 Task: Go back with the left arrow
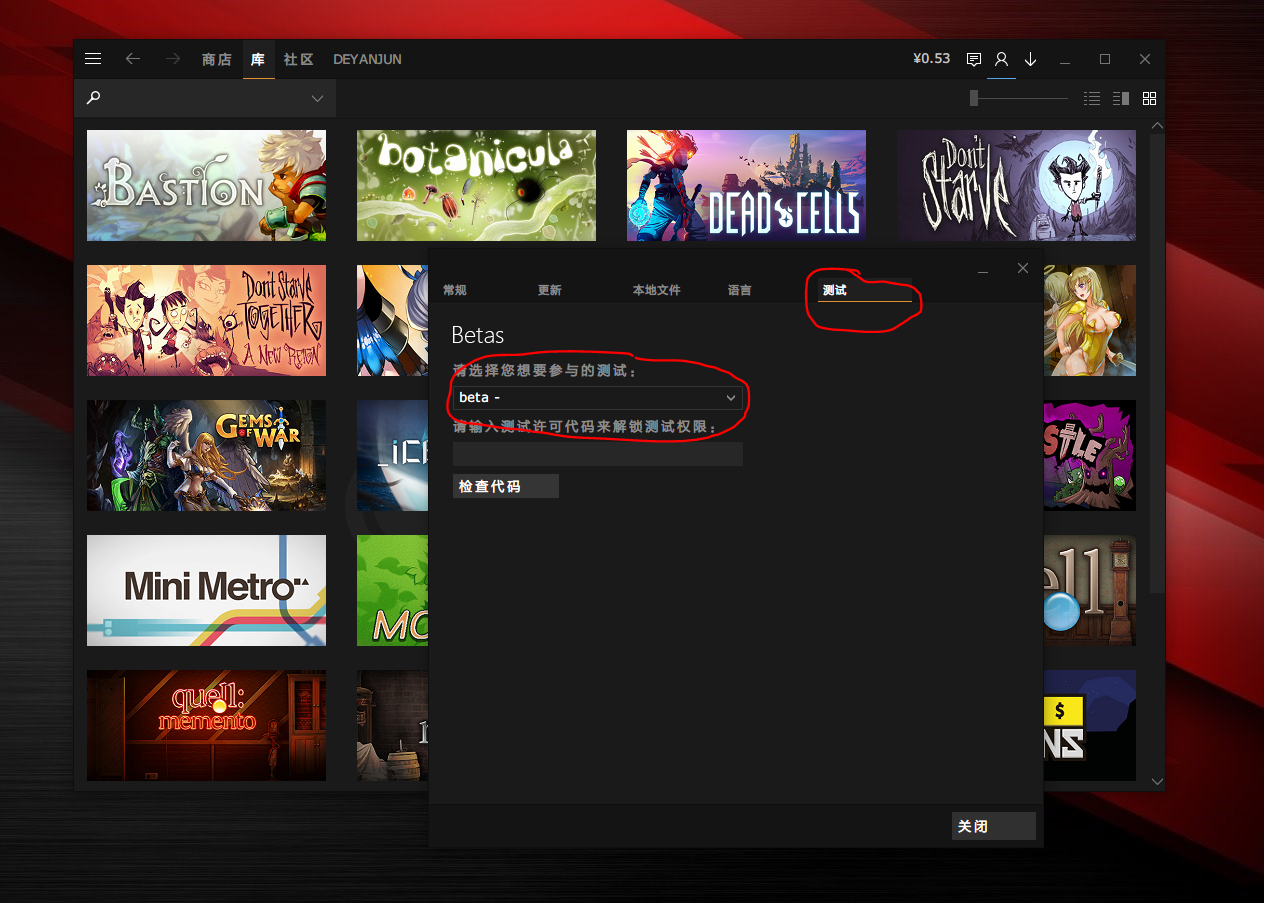132,59
